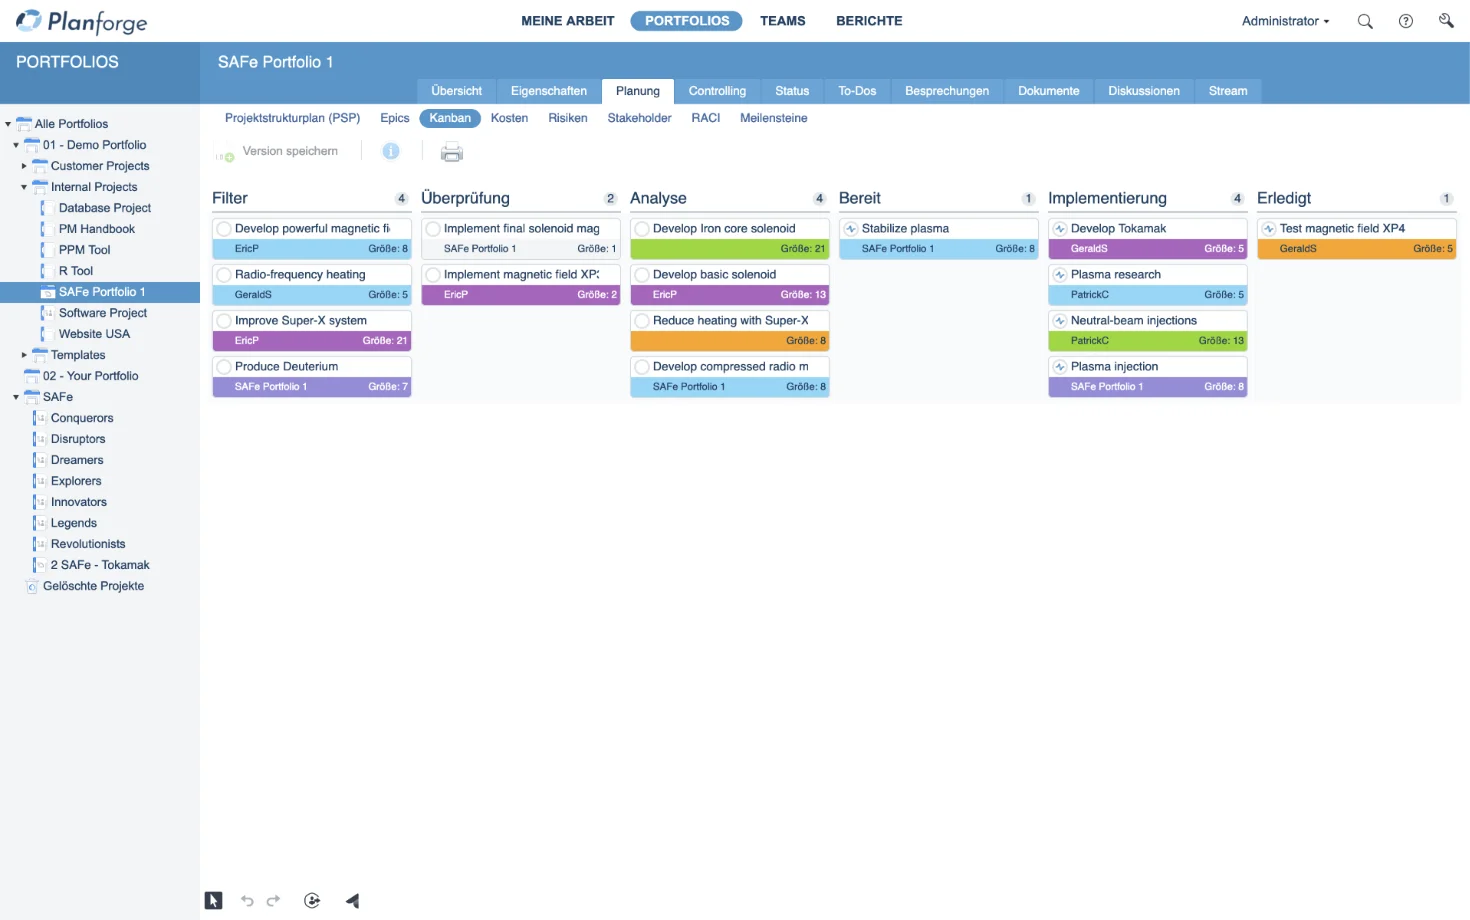Collapse the Internal Projects folder
Image resolution: width=1470 pixels, height=920 pixels.
(24, 187)
